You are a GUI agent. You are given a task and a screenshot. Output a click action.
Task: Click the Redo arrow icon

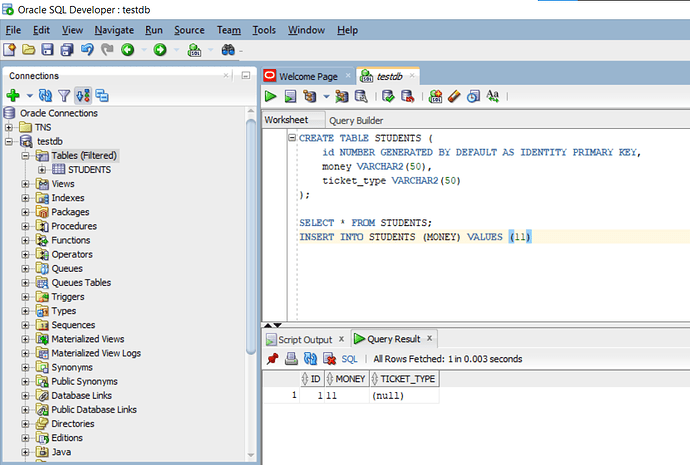[x=107, y=50]
